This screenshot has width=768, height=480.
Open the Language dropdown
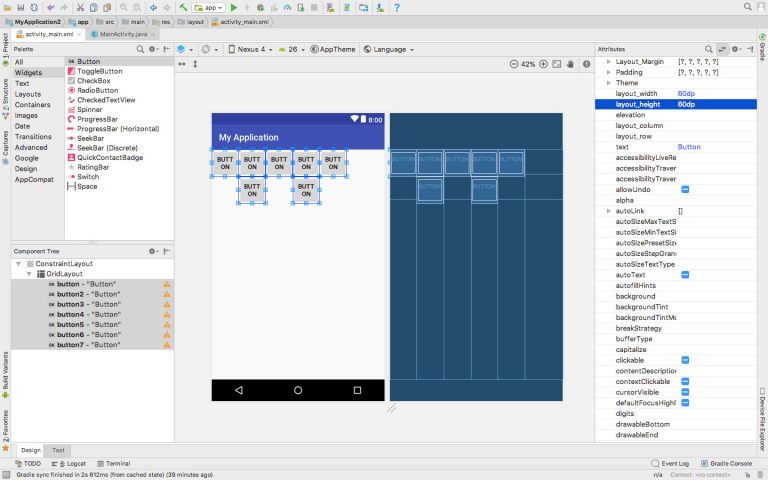(x=389, y=49)
